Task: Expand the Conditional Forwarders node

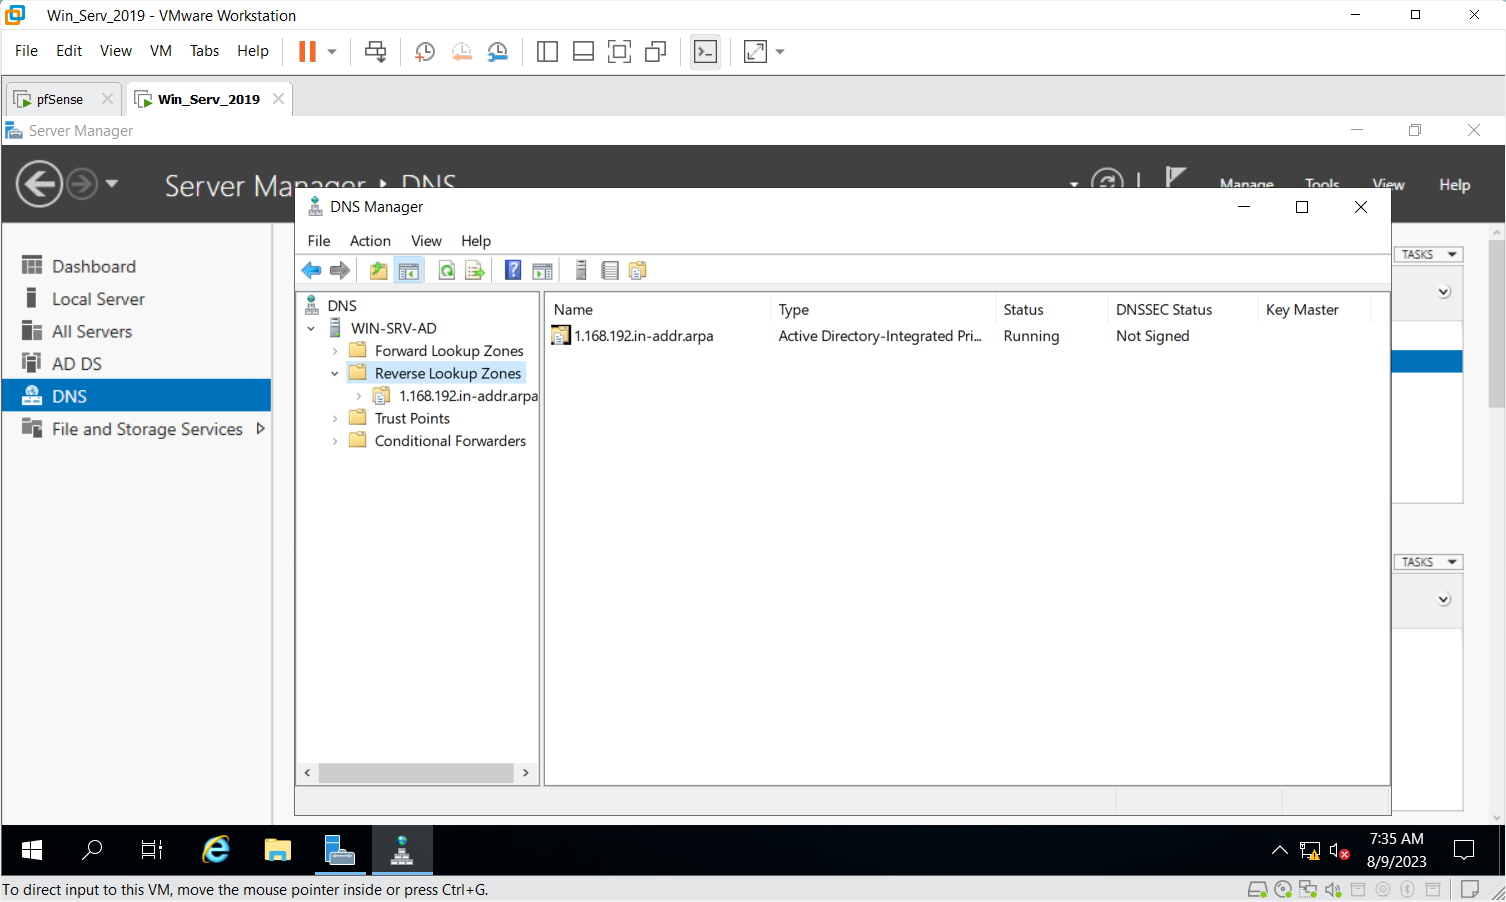Action: 335,441
